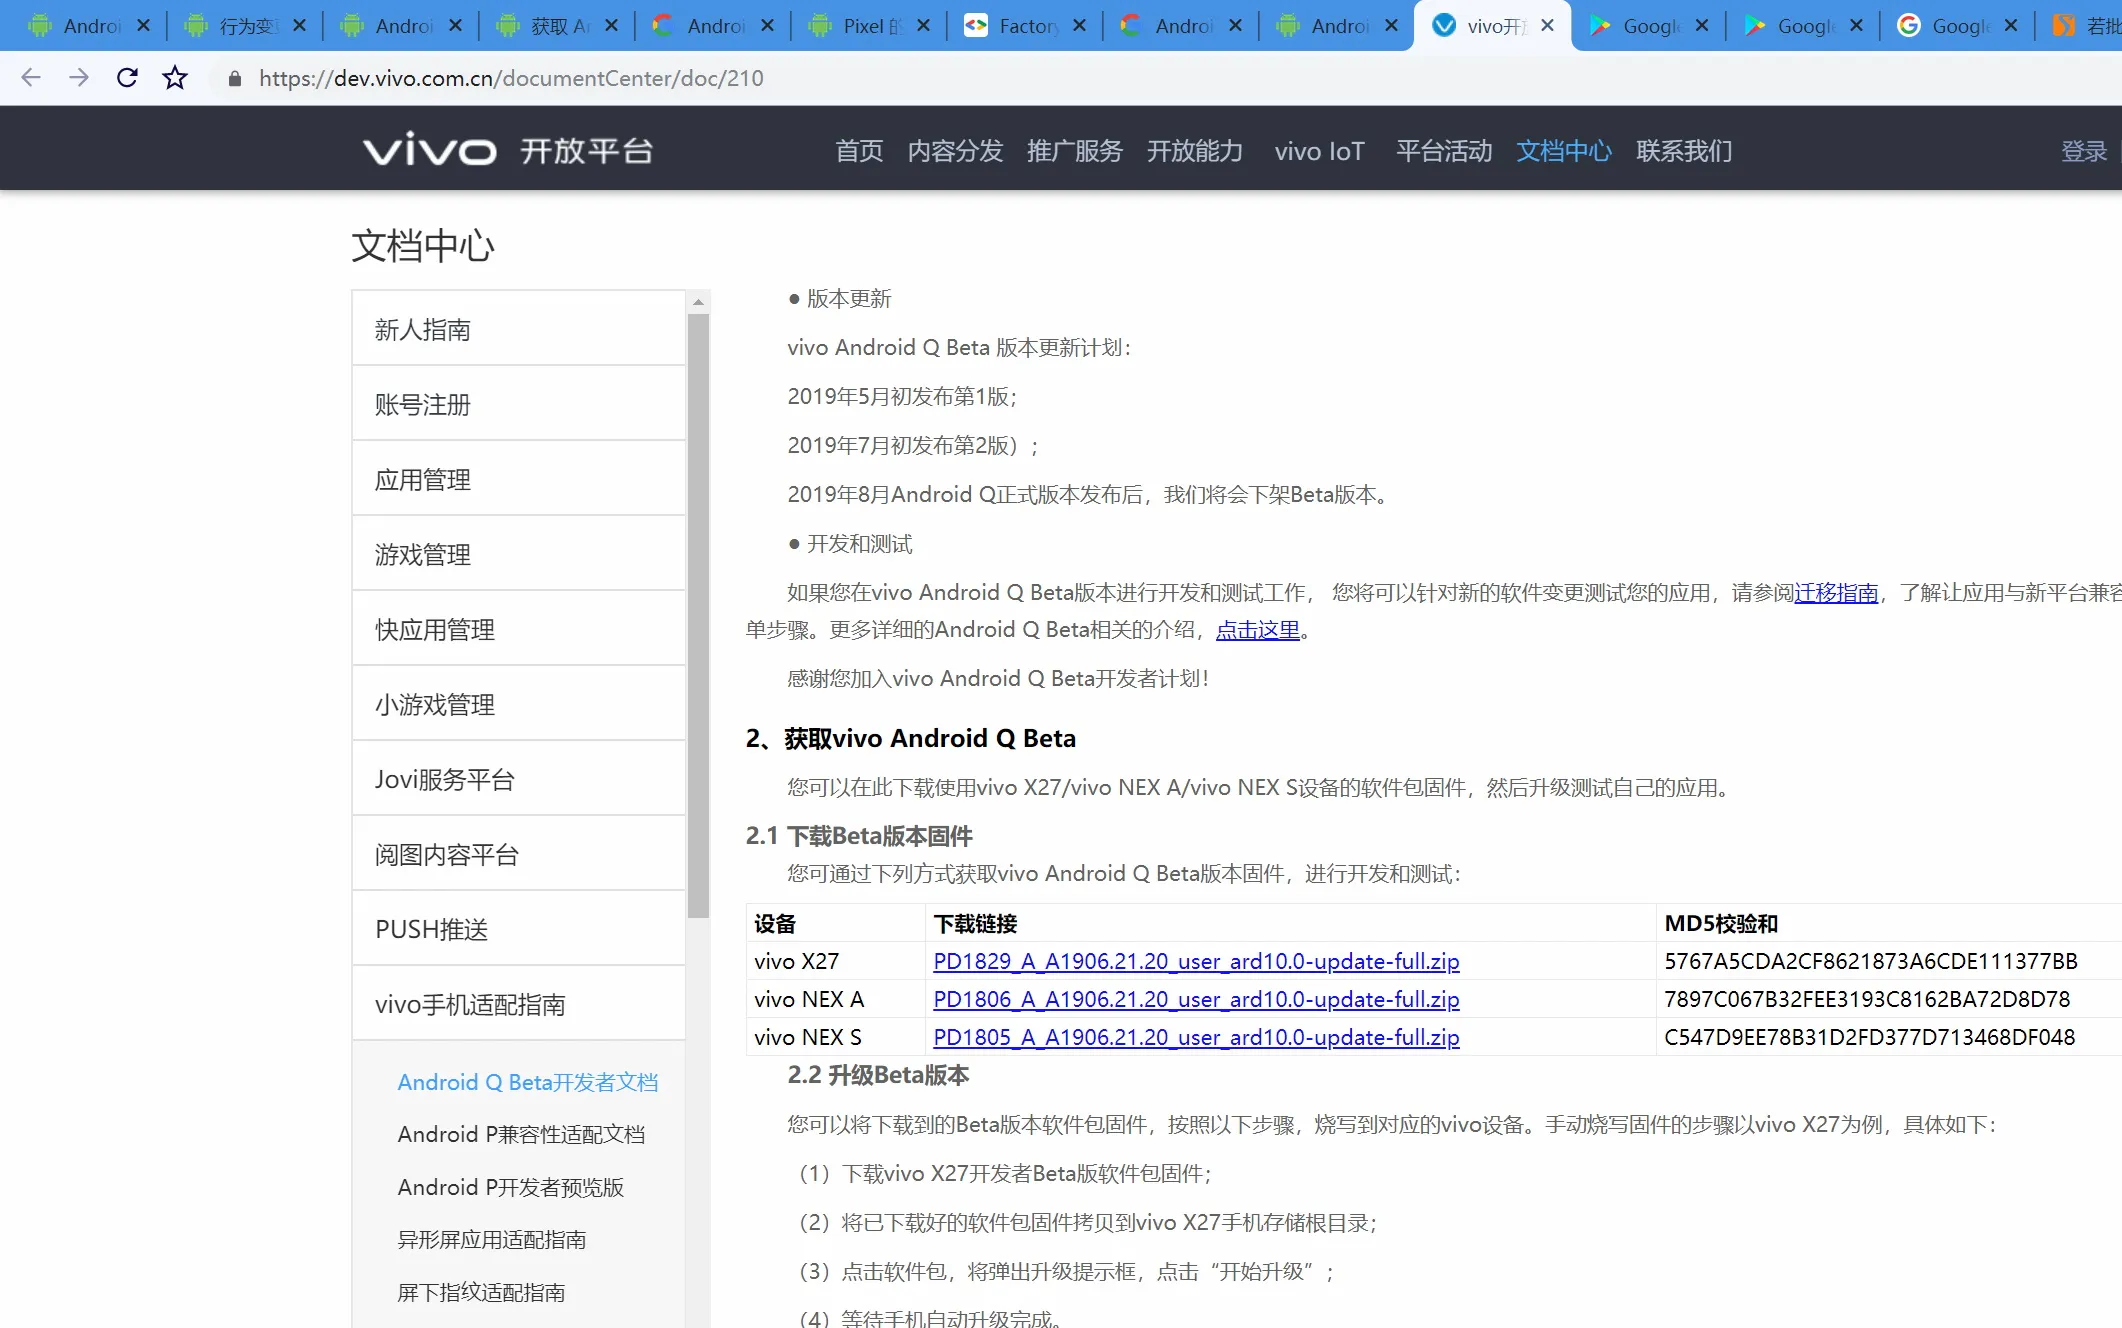Image resolution: width=2122 pixels, height=1328 pixels.
Task: Click the sidebar scrollbar thumb
Action: (x=698, y=616)
